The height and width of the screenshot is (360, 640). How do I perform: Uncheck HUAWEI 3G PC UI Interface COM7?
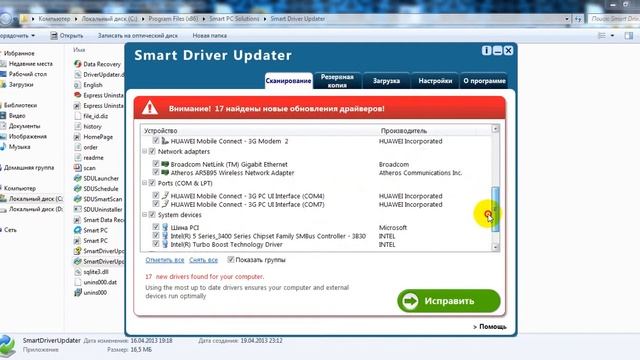(156, 204)
